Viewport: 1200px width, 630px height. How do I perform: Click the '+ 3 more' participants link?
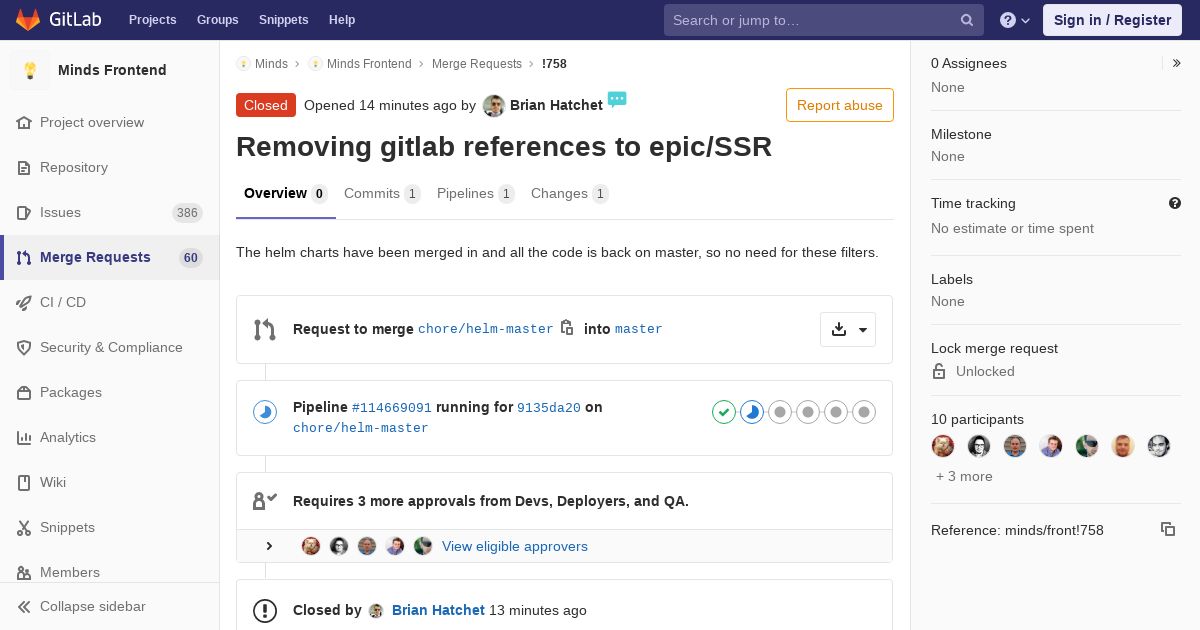pos(964,476)
